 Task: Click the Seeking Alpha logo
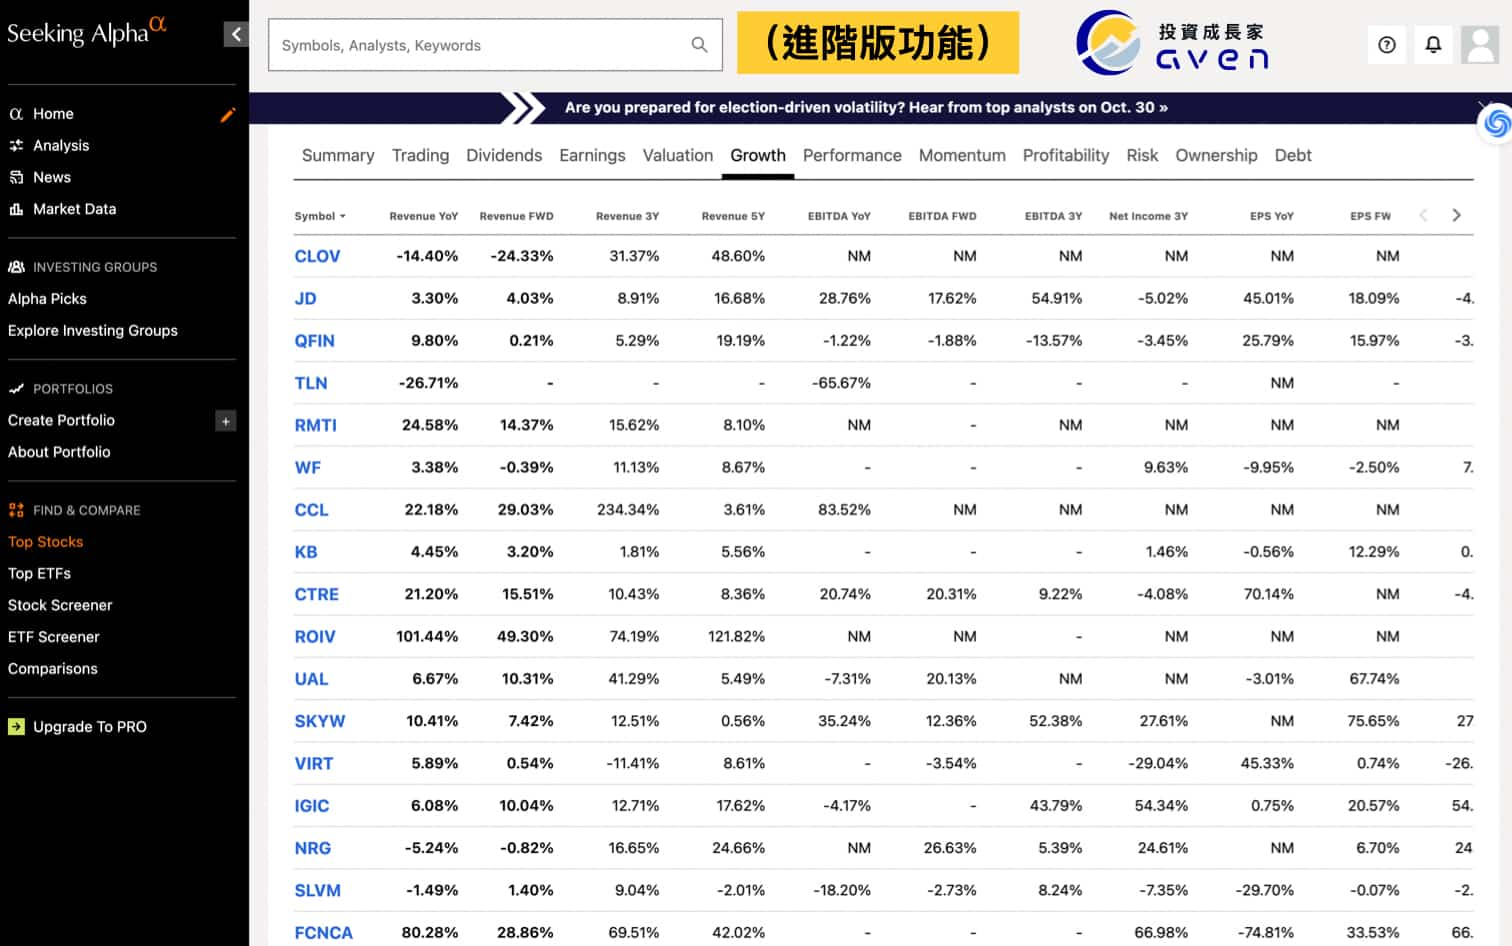pos(87,31)
